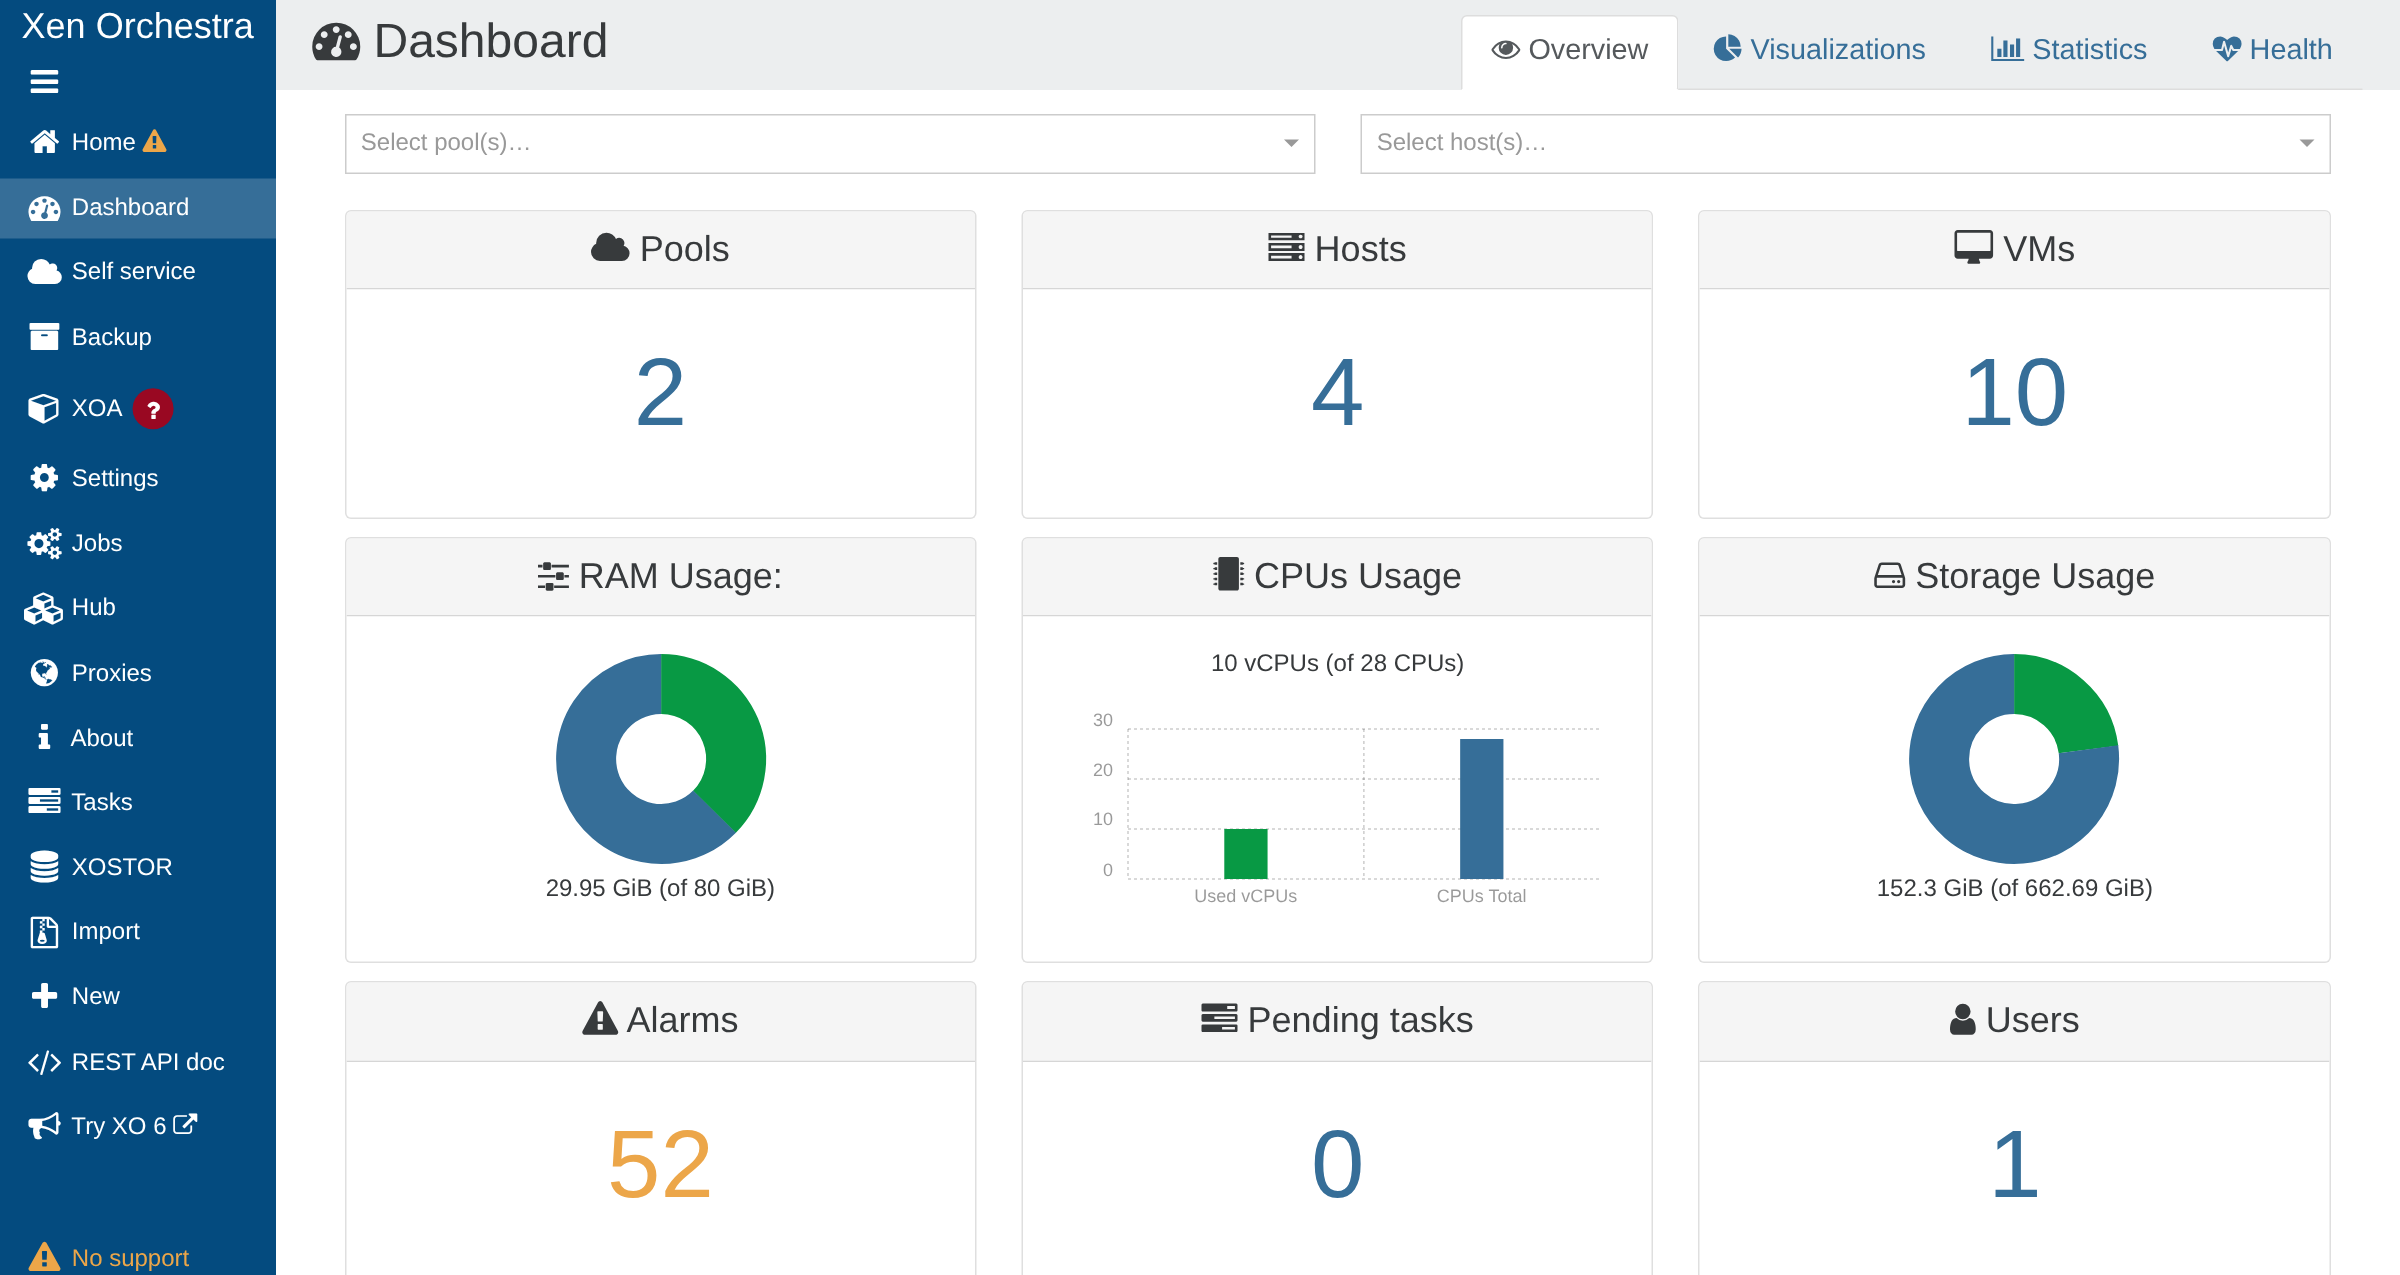The image size is (2400, 1275).
Task: Click the 29.95 GiB (of 80 GiB) text
Action: coord(660,888)
